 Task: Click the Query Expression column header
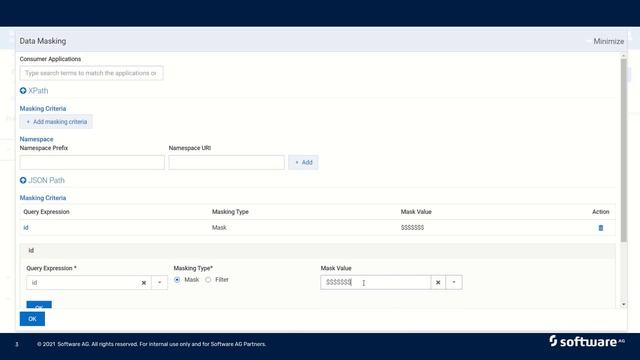click(46, 212)
